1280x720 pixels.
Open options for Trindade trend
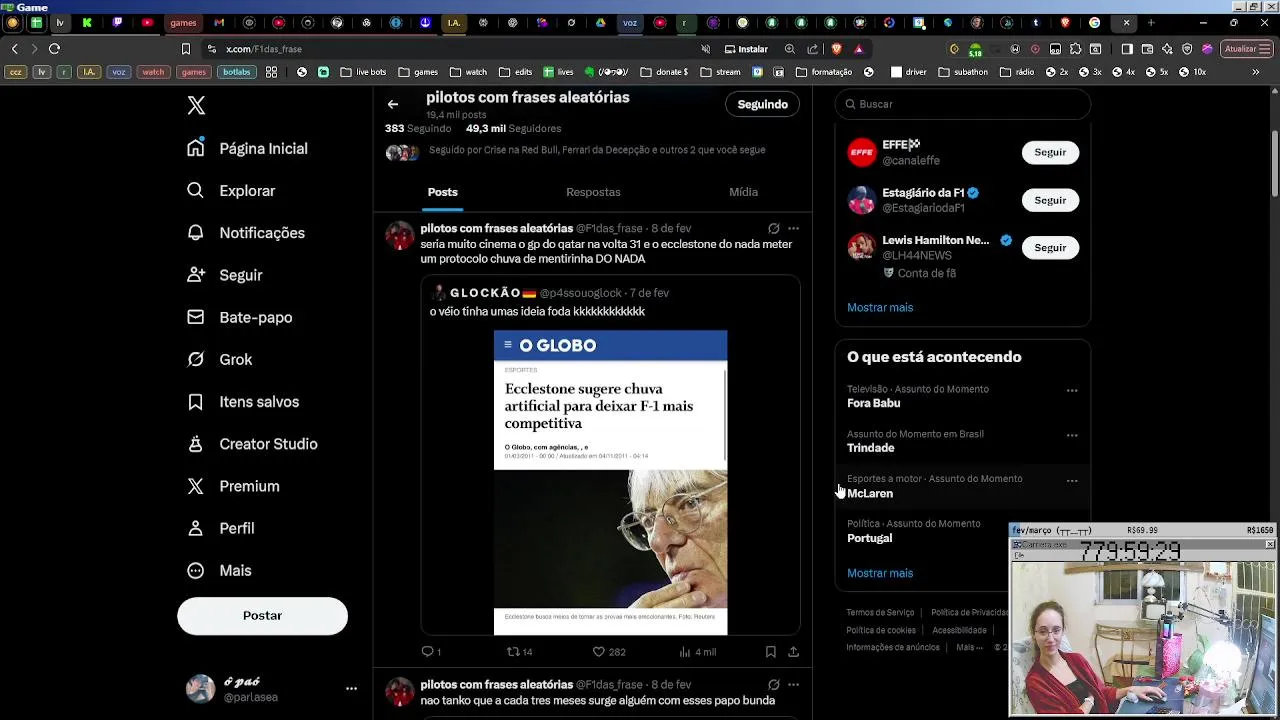click(x=1072, y=436)
